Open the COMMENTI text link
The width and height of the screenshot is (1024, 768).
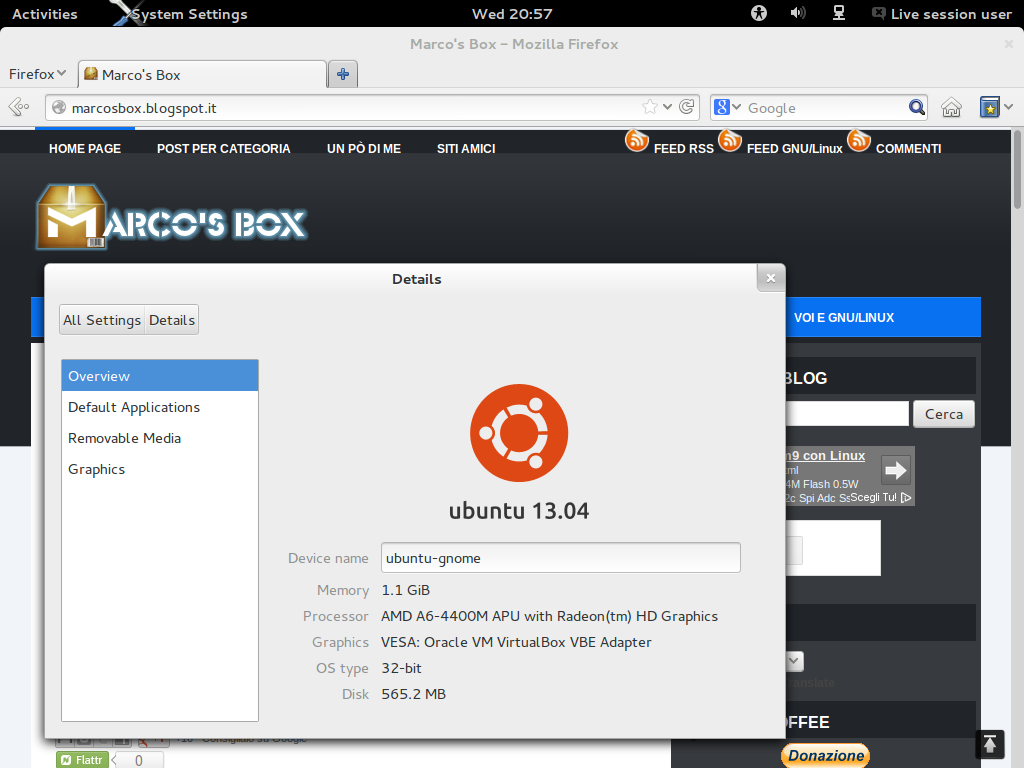pyautogui.click(x=908, y=149)
